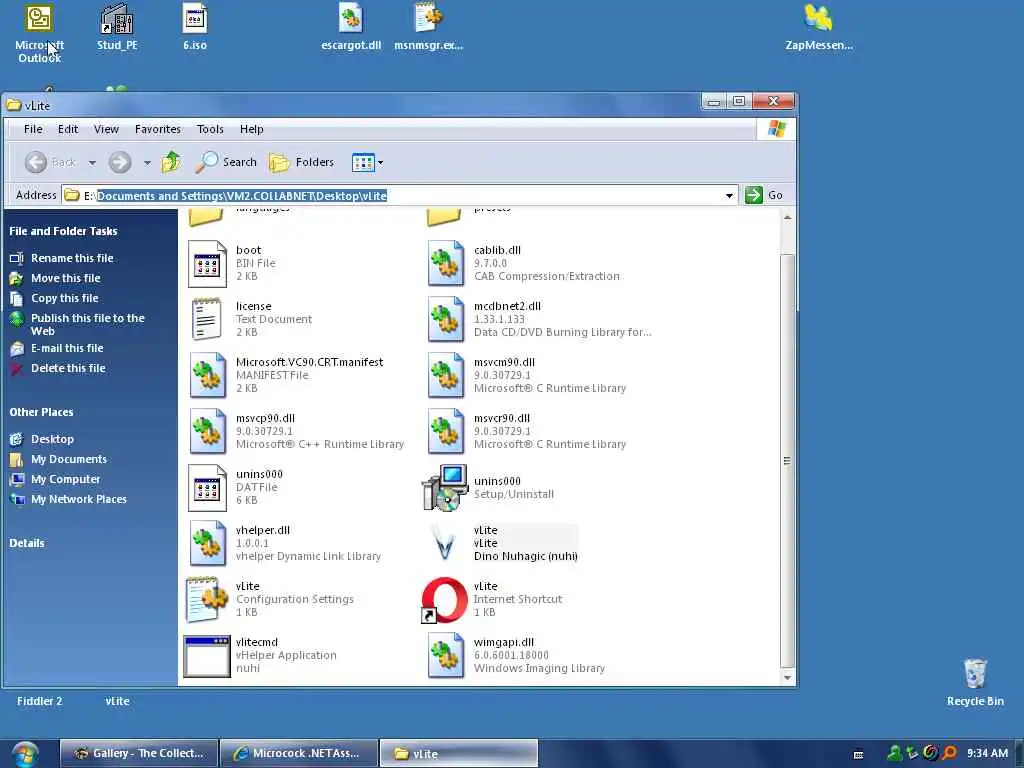Choose Delete this file
Viewport: 1024px width, 768px height.
tap(57, 368)
